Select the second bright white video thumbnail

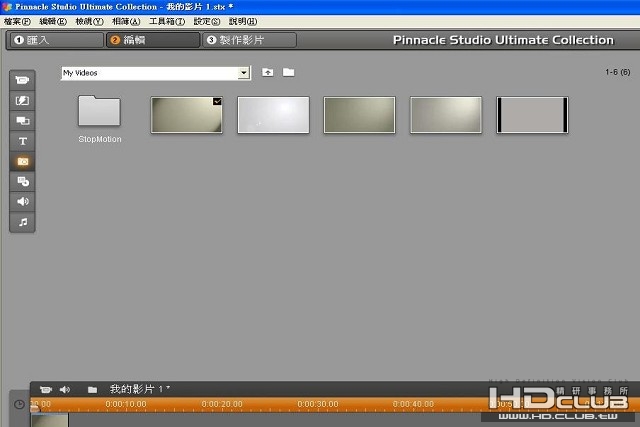273,115
